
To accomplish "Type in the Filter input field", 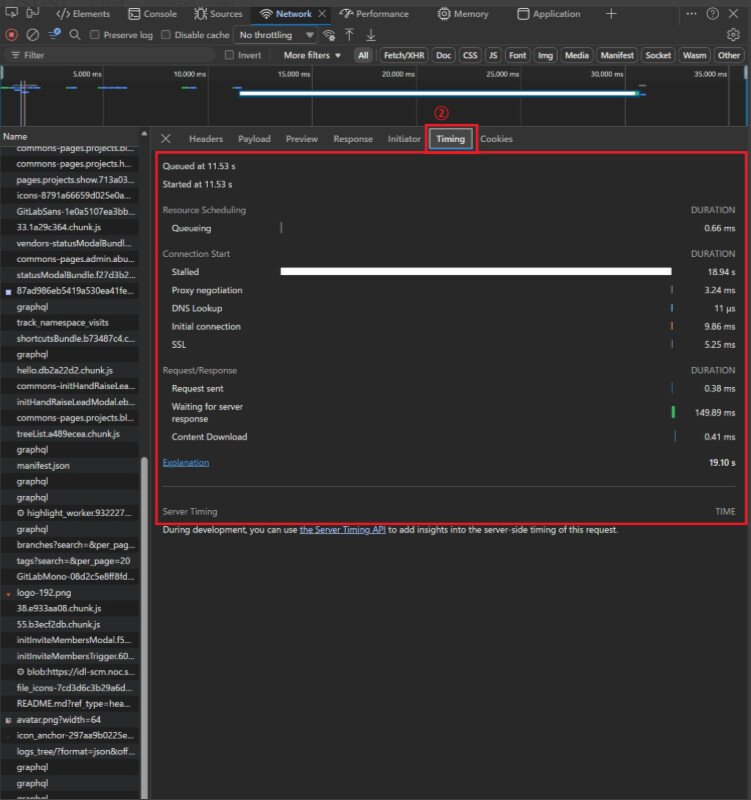I will point(110,55).
